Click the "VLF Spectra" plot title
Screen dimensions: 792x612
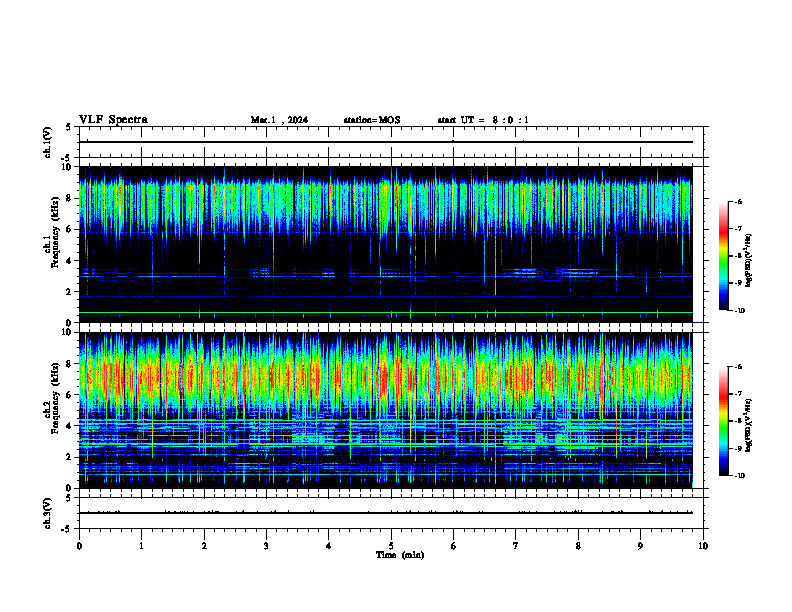[113, 120]
